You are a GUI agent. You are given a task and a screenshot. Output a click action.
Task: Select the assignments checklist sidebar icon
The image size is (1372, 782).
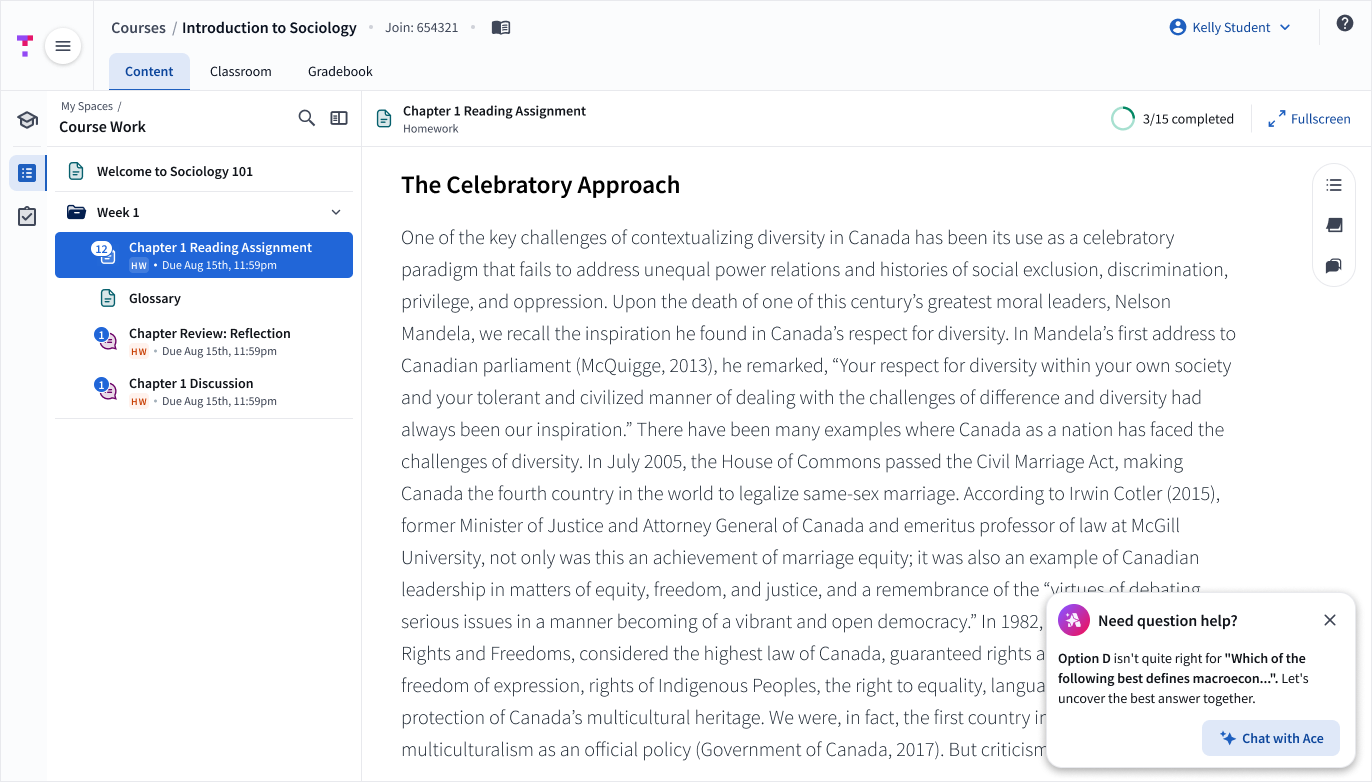click(27, 216)
